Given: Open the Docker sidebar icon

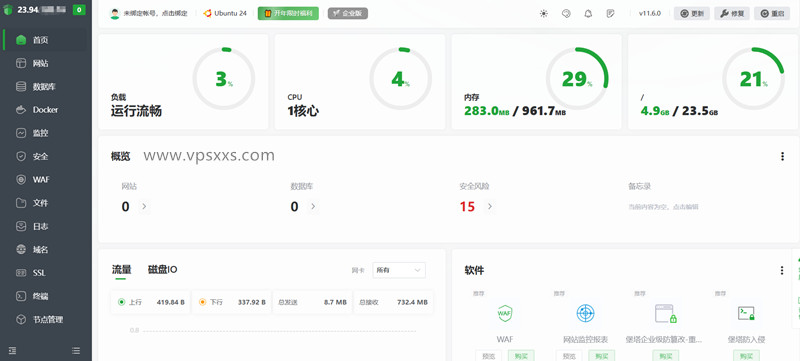Looking at the screenshot, I should [x=21, y=110].
